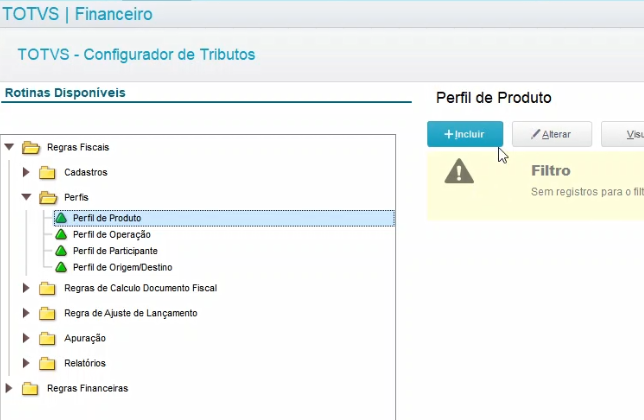Select Perfil de Participante tree item
The image size is (644, 420).
click(x=115, y=251)
